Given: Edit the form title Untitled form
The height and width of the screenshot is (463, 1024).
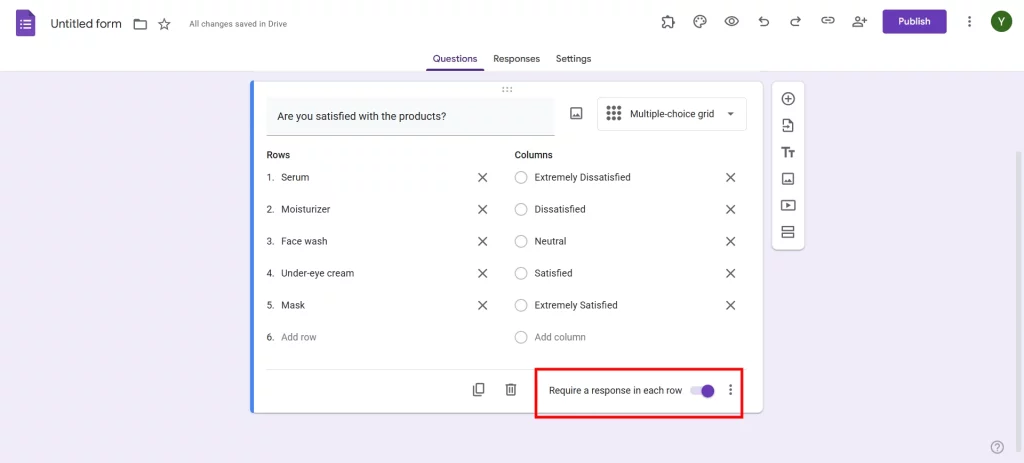Looking at the screenshot, I should pyautogui.click(x=86, y=24).
